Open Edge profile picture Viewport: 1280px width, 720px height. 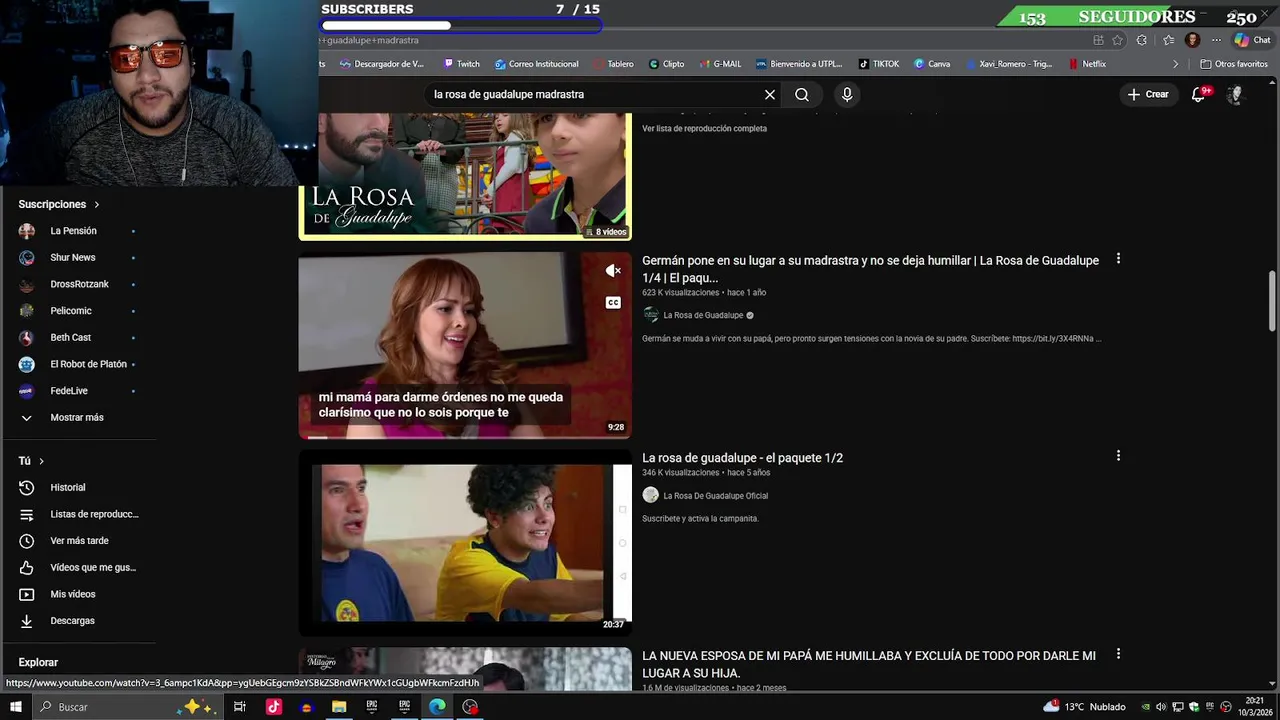click(x=1192, y=40)
